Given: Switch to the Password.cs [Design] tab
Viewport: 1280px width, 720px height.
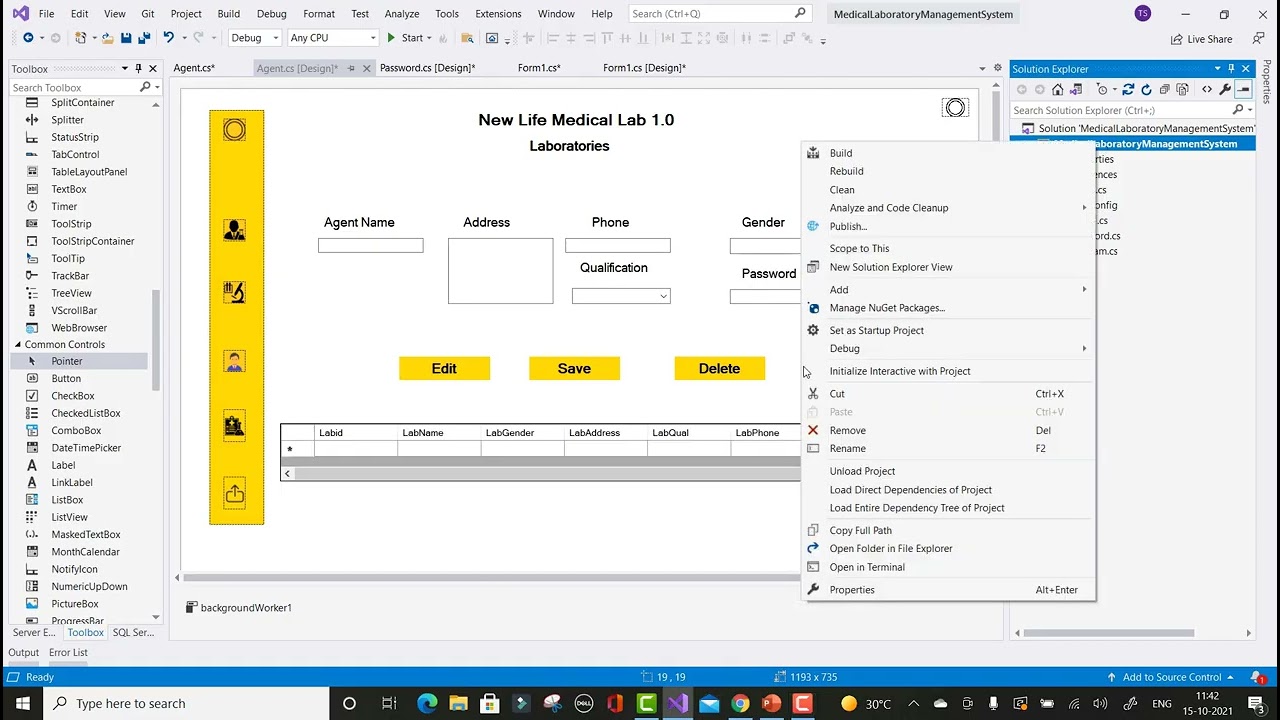Looking at the screenshot, I should click(427, 68).
